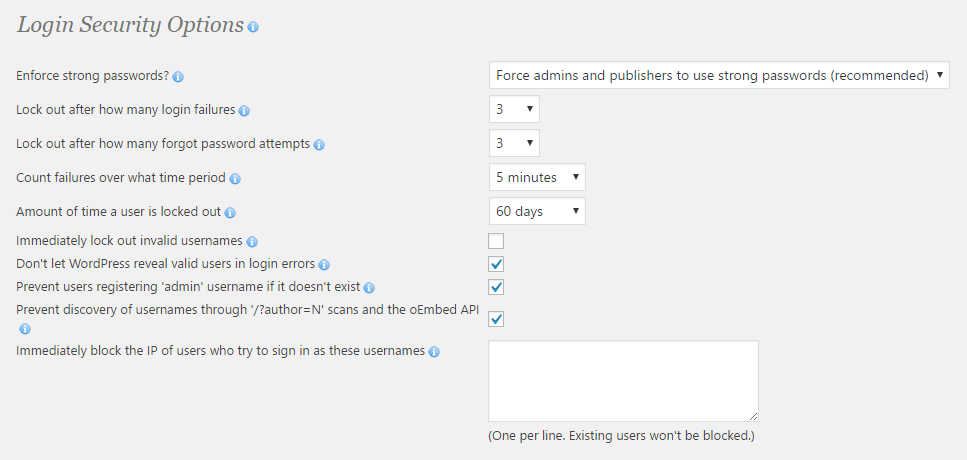Expand the 5 minutes time period dropdown
Viewport: 967px width, 460px height.
pos(537,177)
